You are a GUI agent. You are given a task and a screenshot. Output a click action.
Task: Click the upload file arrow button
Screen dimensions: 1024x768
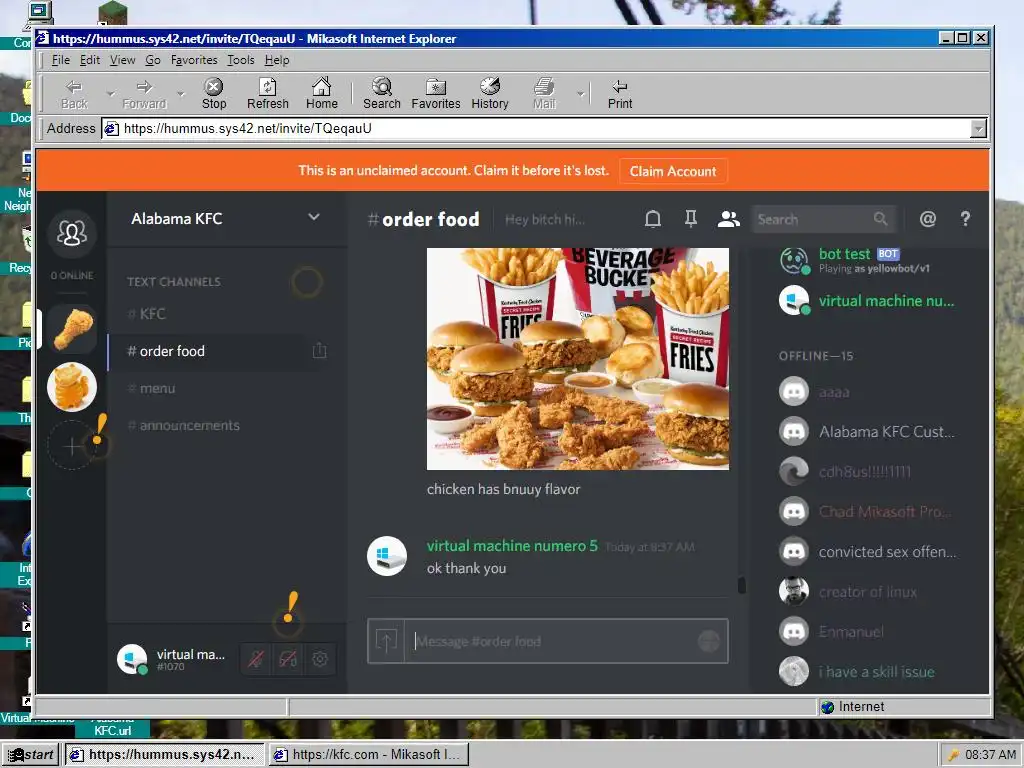pyautogui.click(x=386, y=641)
